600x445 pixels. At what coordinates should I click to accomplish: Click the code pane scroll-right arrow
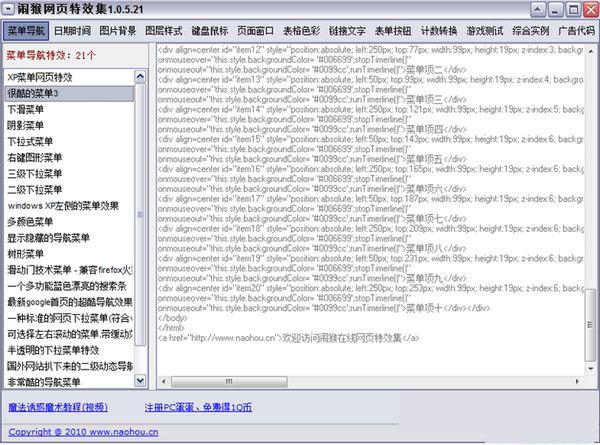tap(577, 381)
